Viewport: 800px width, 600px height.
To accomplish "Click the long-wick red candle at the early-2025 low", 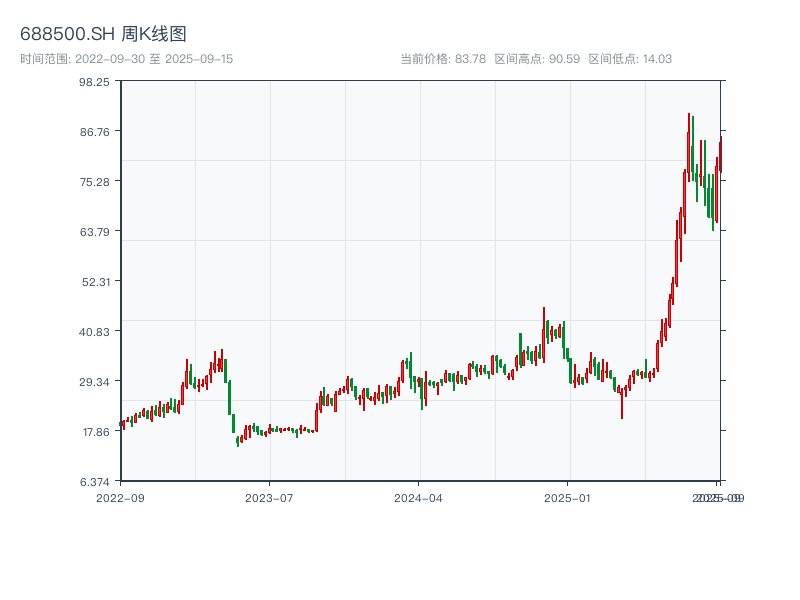I will point(622,406).
